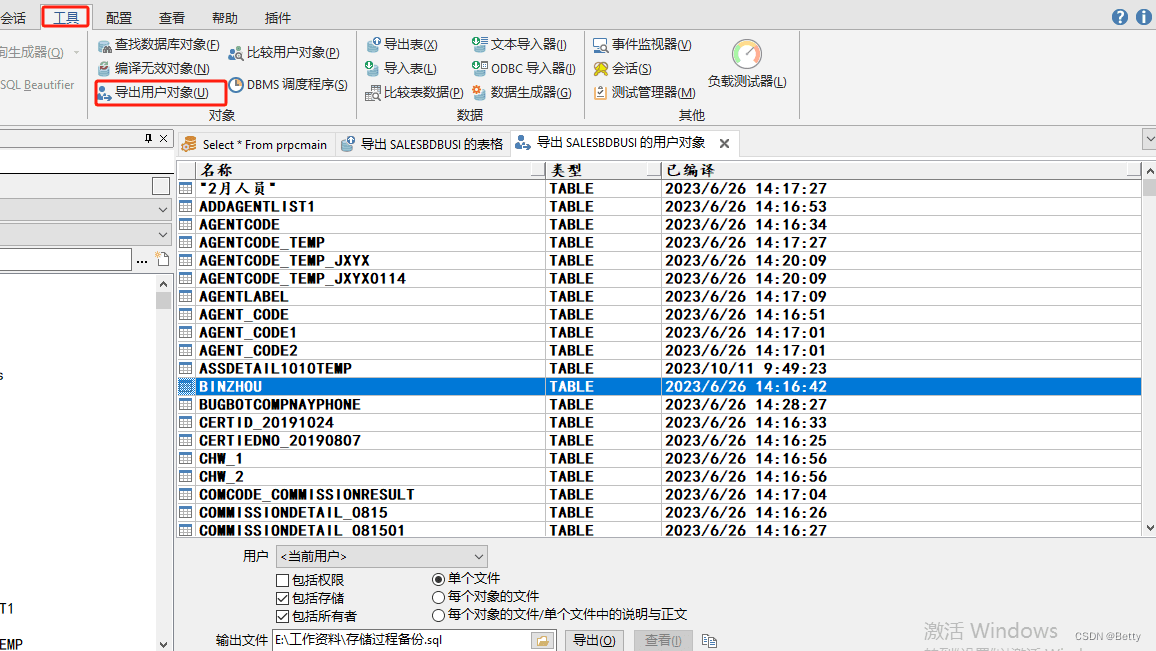Open the ODBC导入器 importer

click(x=523, y=68)
